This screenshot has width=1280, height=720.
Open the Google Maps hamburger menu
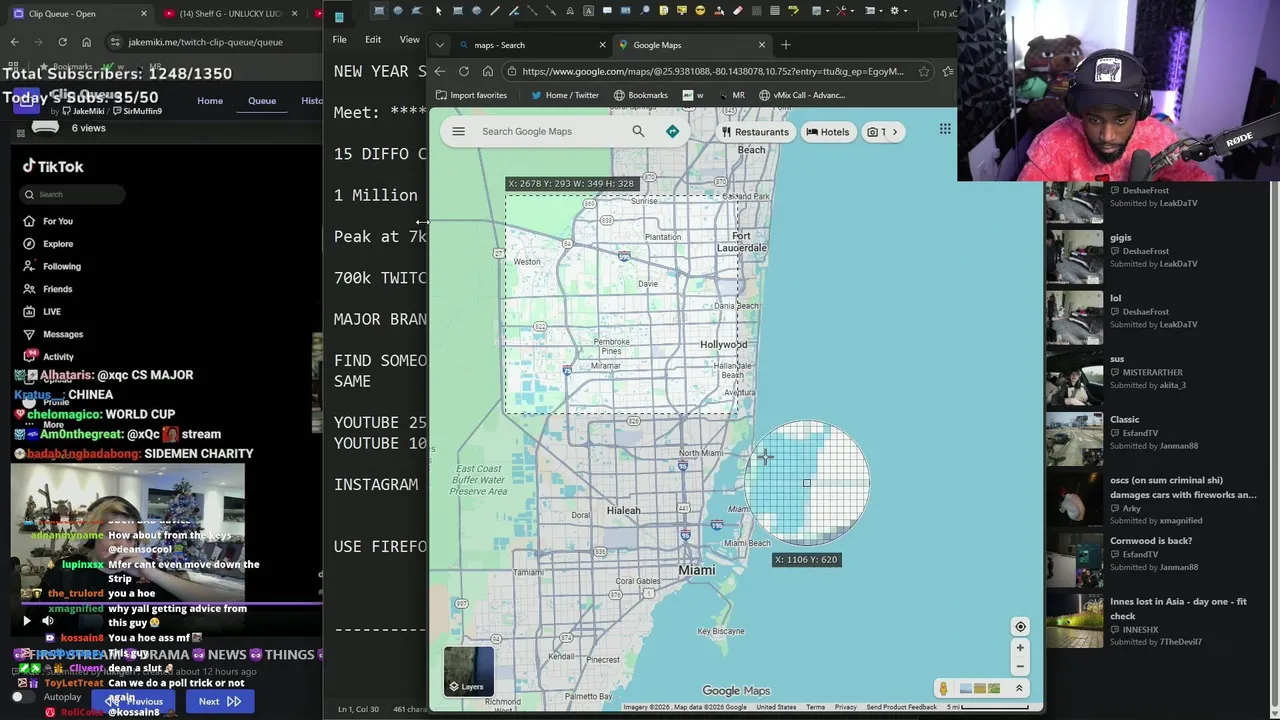pos(458,131)
